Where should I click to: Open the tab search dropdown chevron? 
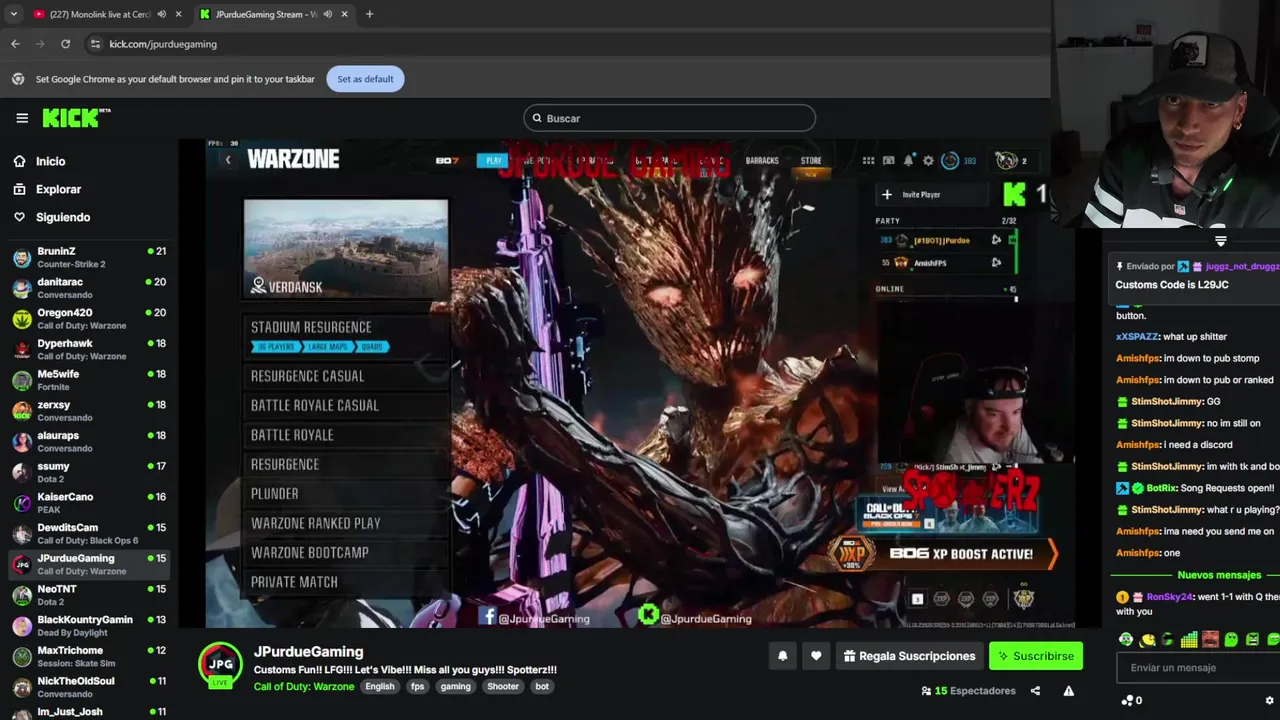[13, 14]
